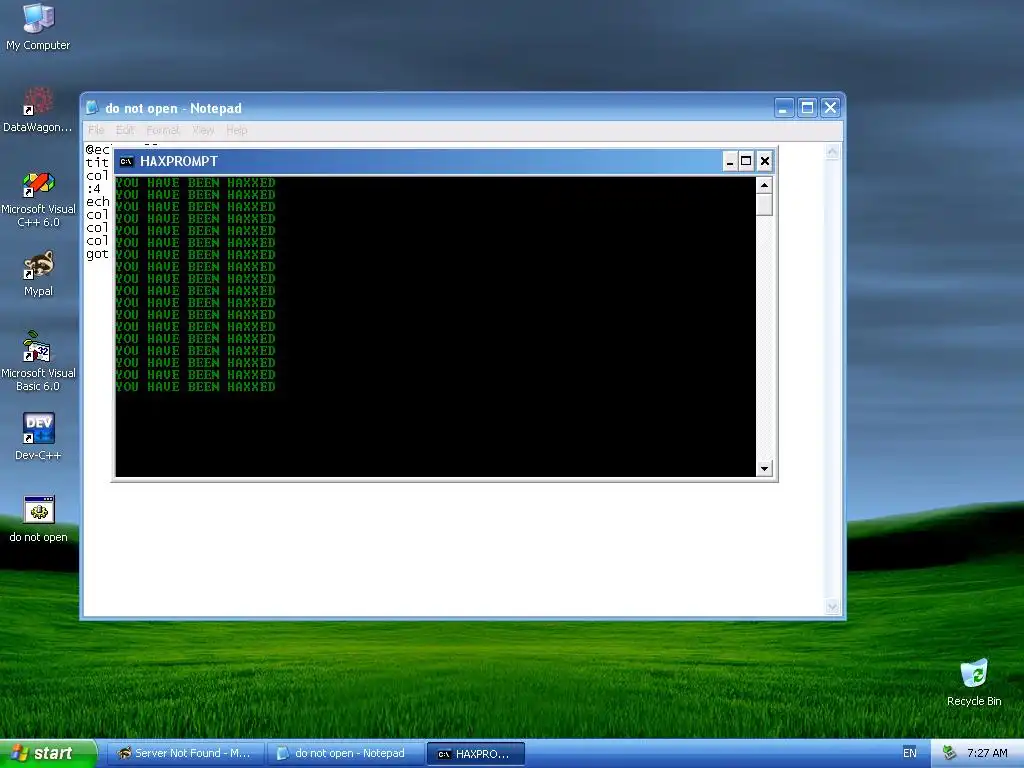The height and width of the screenshot is (768, 1024).
Task: Click the Notepad scrollbar up arrow
Action: pyautogui.click(x=832, y=152)
